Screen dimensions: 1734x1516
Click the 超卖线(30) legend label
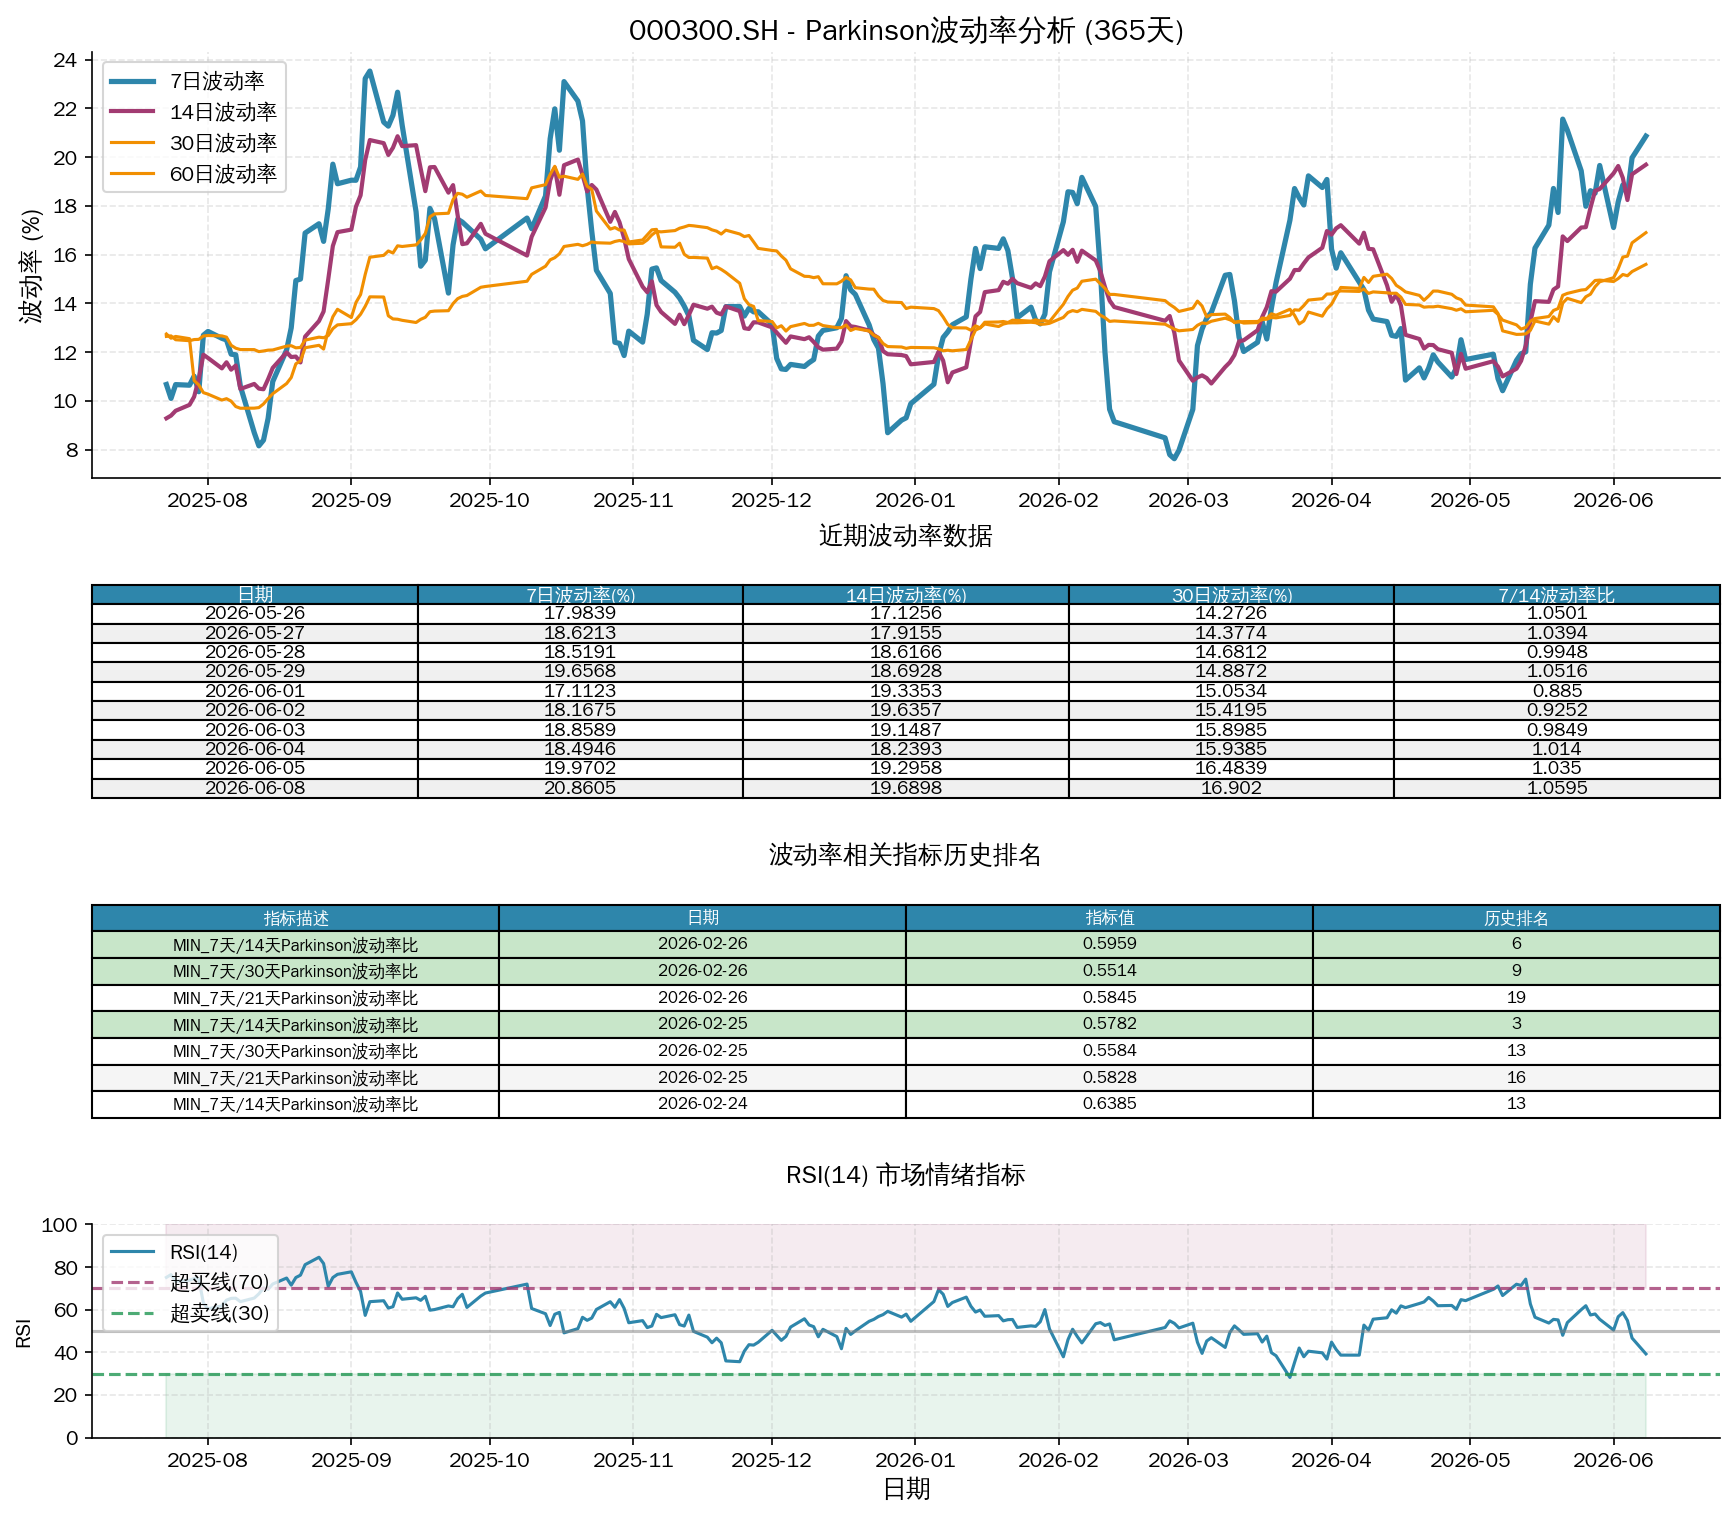(x=220, y=1313)
